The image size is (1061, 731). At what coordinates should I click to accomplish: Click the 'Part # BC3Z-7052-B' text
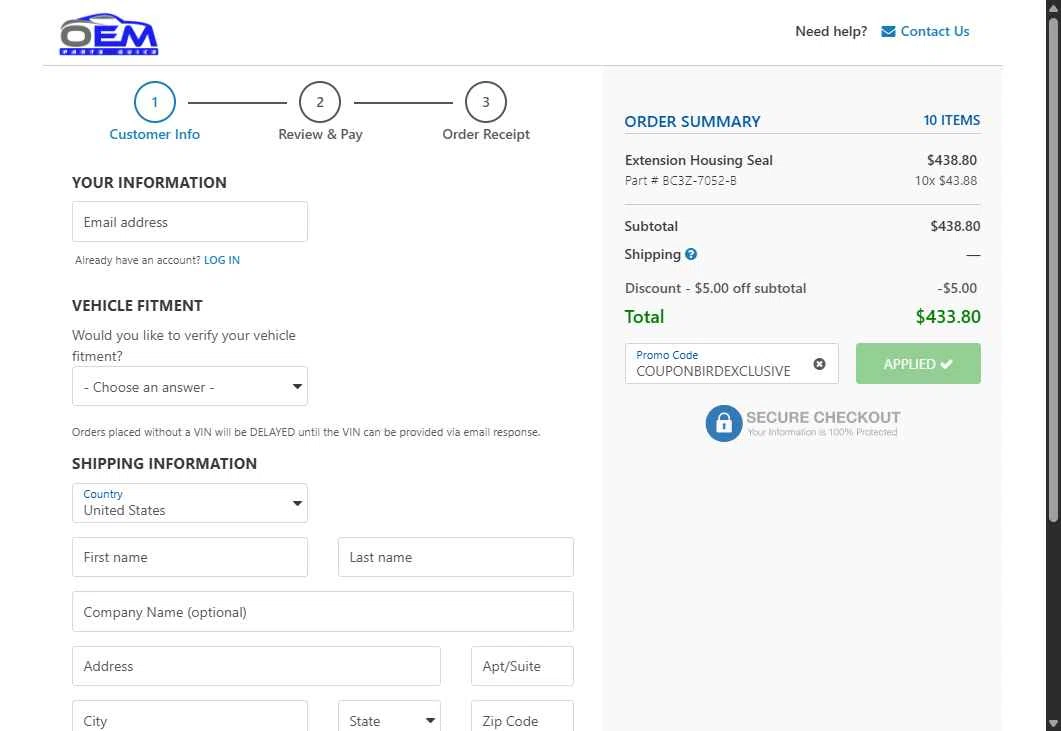[x=681, y=181]
